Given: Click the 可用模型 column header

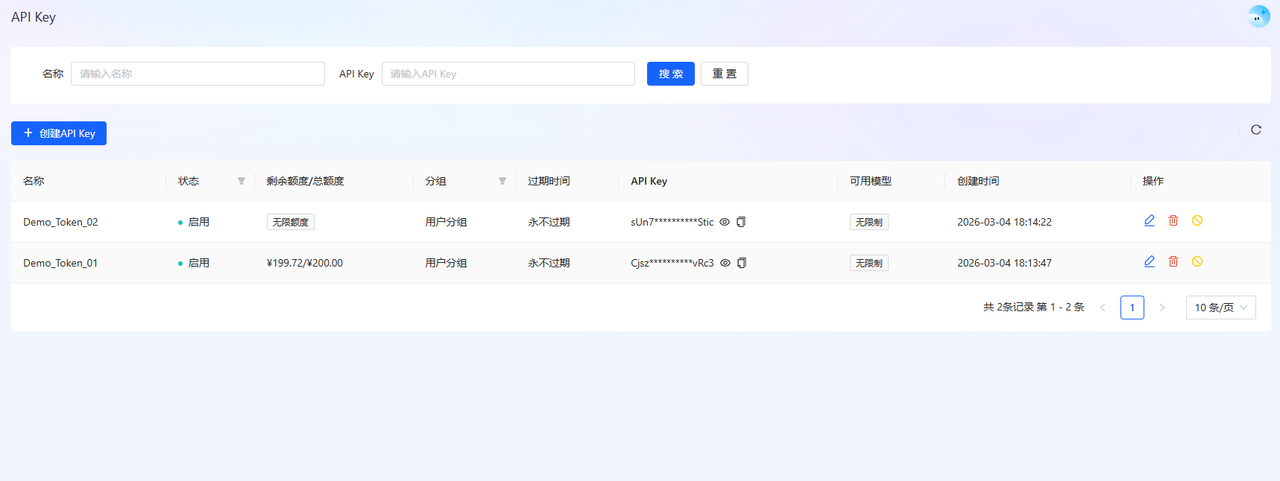Looking at the screenshot, I should pyautogui.click(x=870, y=181).
